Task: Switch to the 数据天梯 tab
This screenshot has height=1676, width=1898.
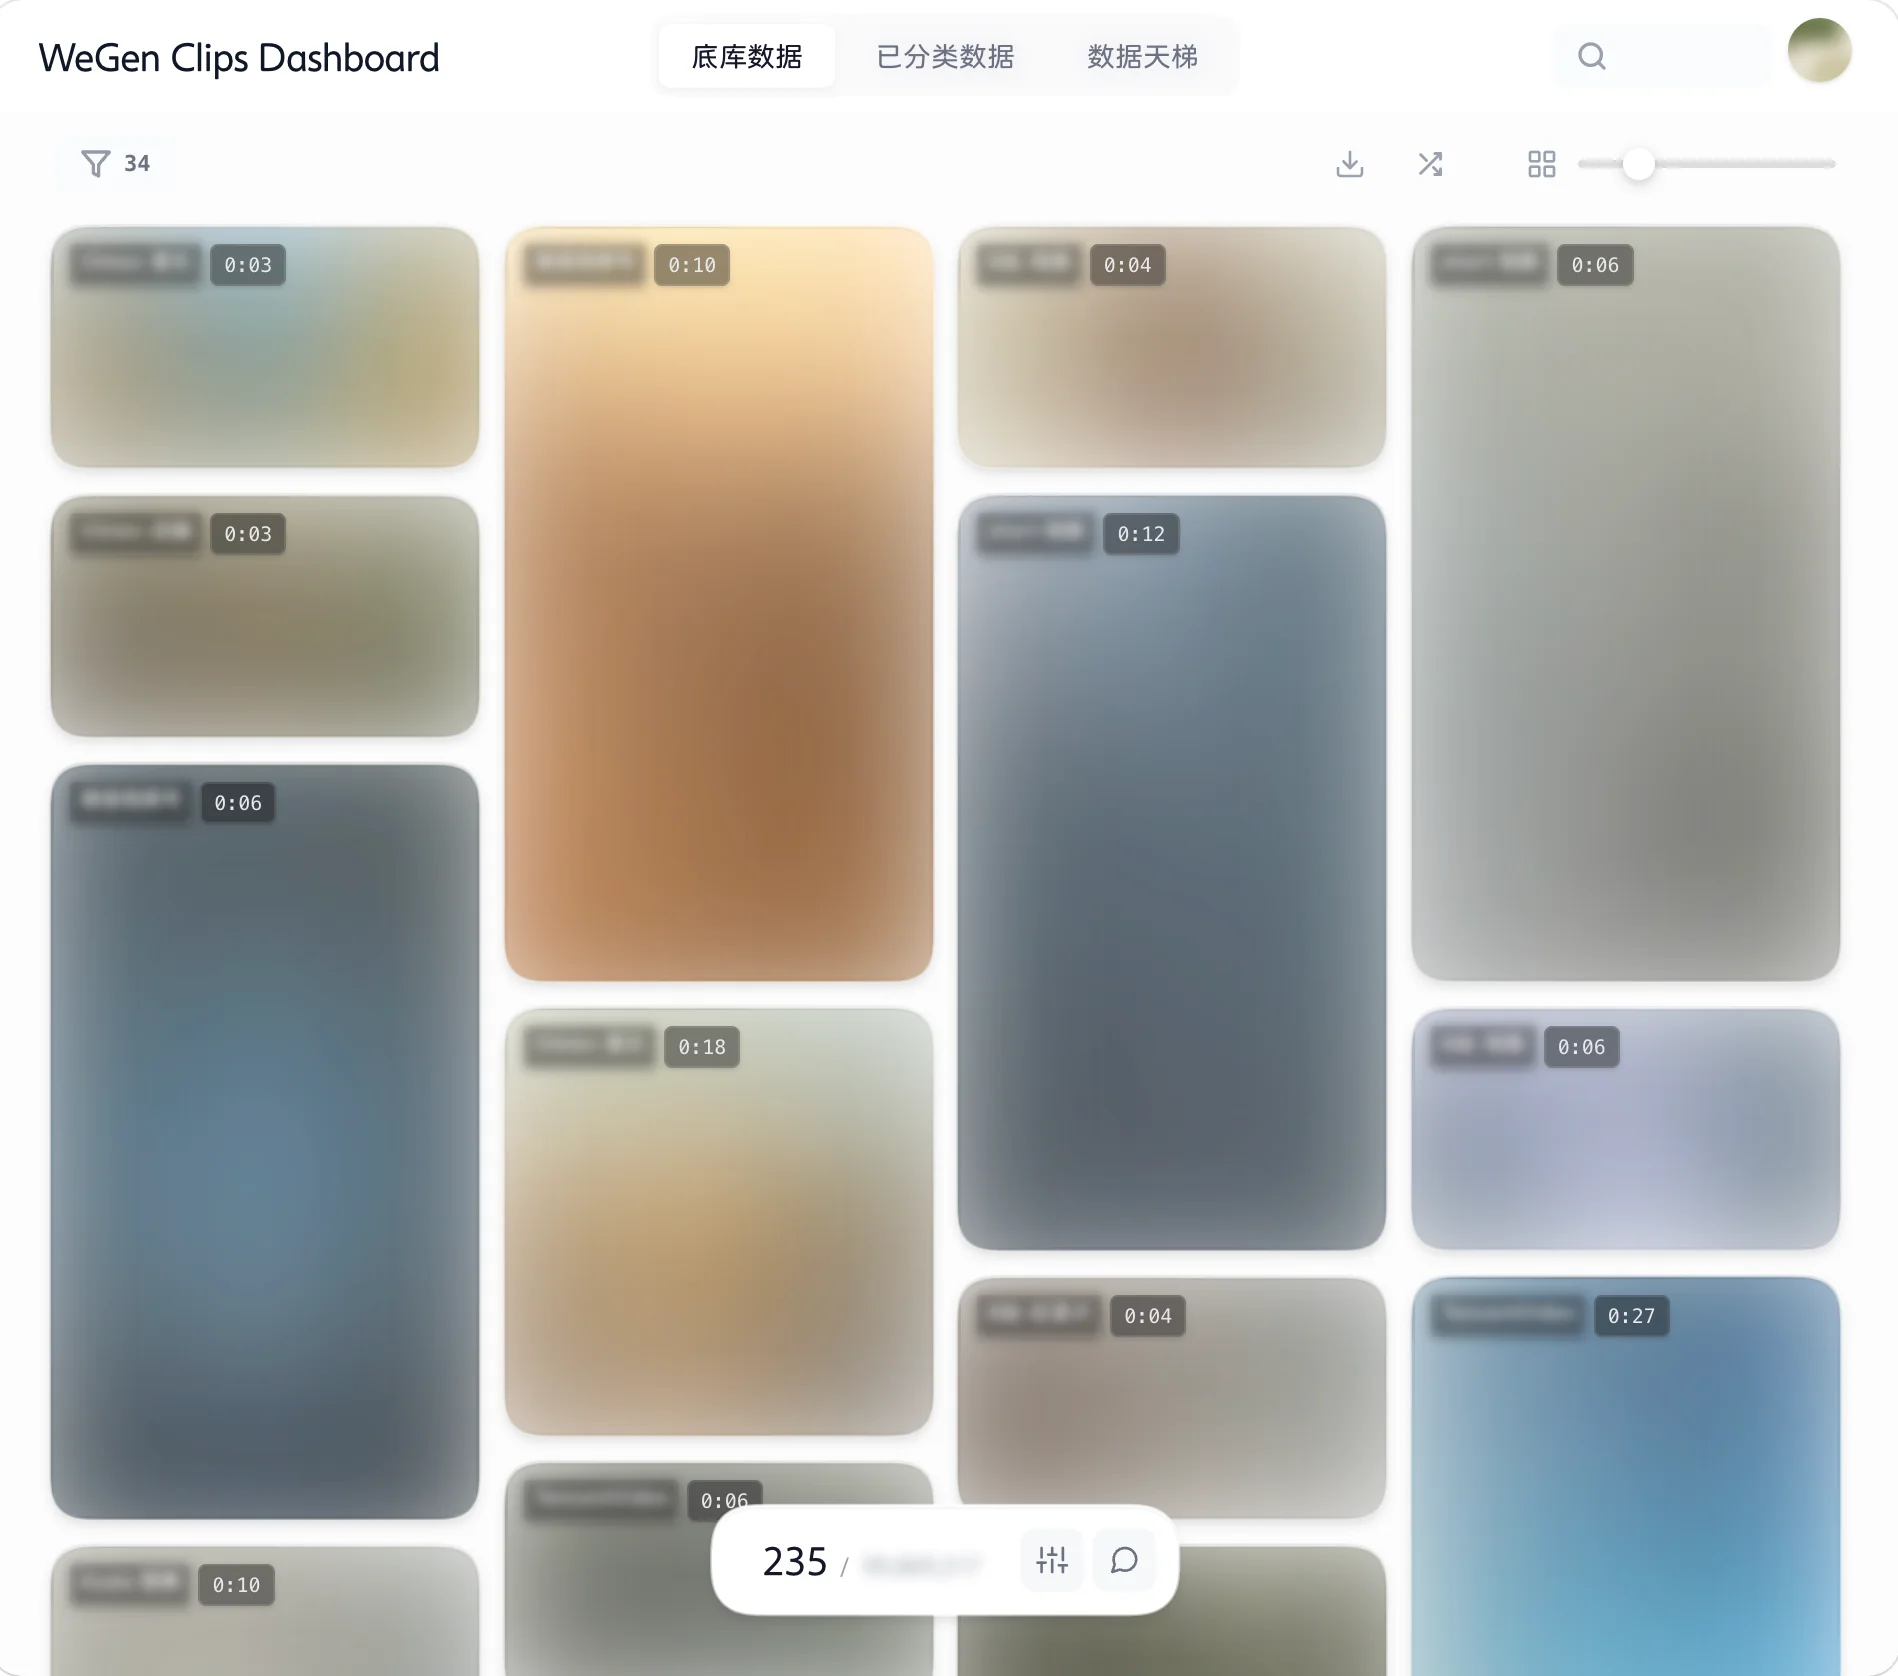Action: [x=1142, y=56]
